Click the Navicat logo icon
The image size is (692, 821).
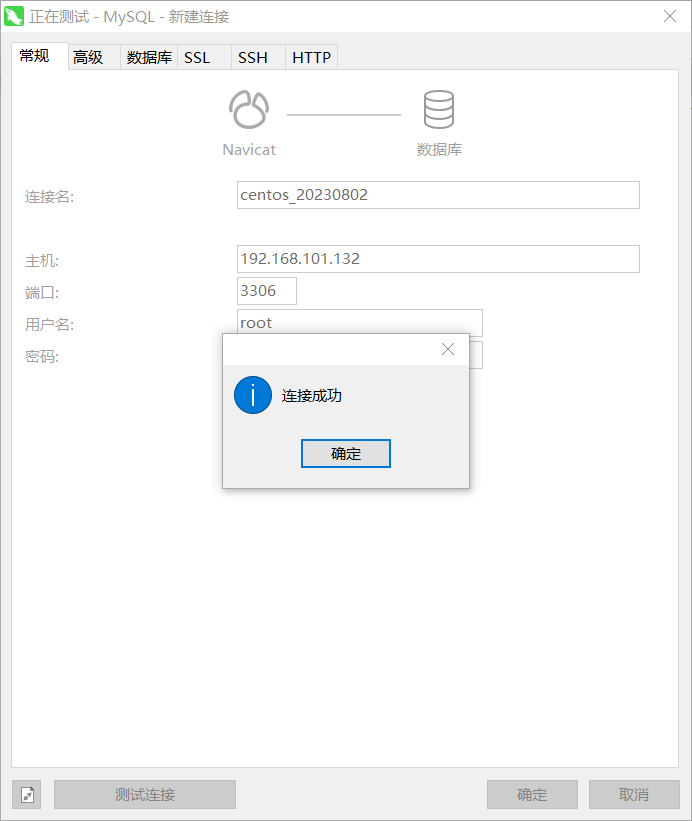click(x=249, y=109)
